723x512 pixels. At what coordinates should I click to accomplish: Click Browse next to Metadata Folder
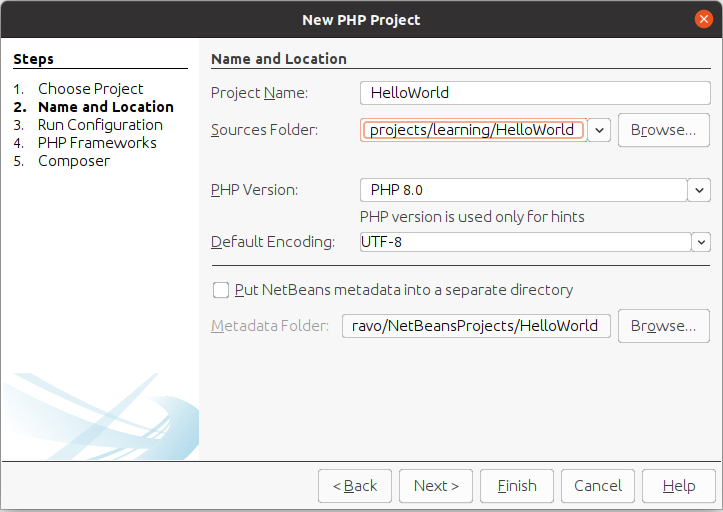click(x=664, y=326)
